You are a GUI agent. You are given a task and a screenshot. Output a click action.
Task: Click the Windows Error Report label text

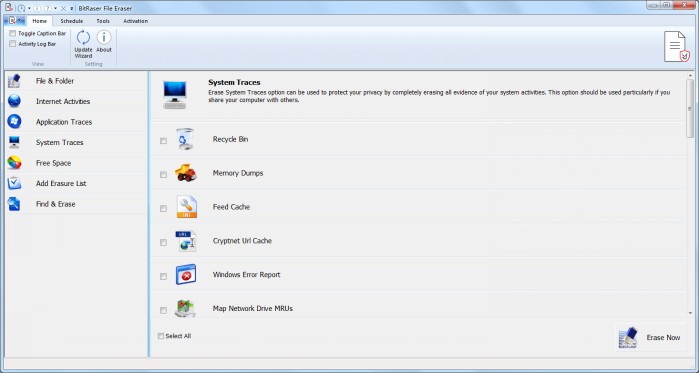[247, 275]
